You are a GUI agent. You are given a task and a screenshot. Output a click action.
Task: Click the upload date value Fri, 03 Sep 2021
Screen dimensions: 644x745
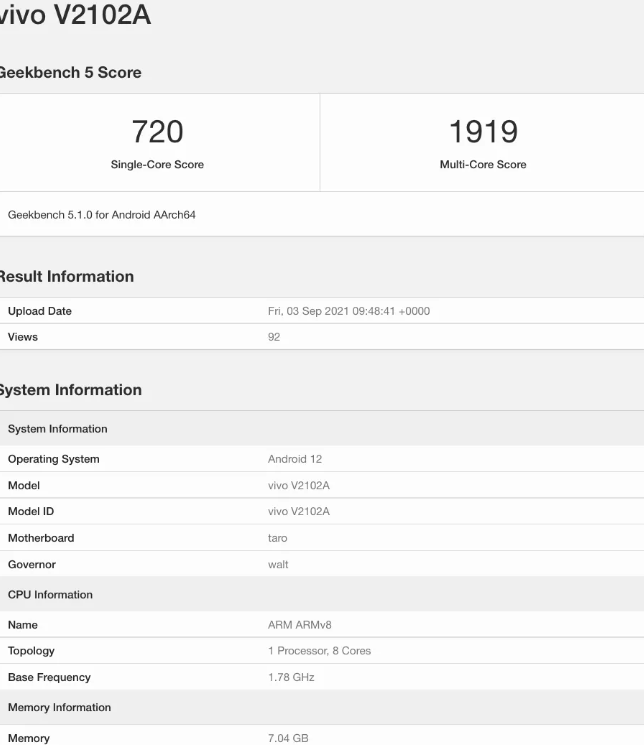pos(349,311)
